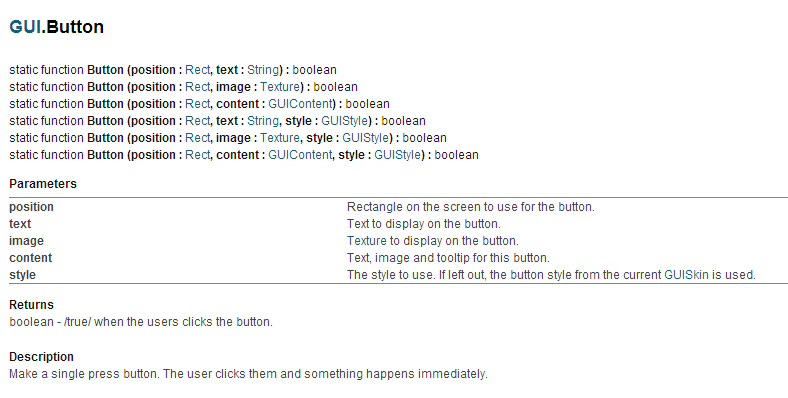Click Rect in the image and style overload

tap(198, 138)
